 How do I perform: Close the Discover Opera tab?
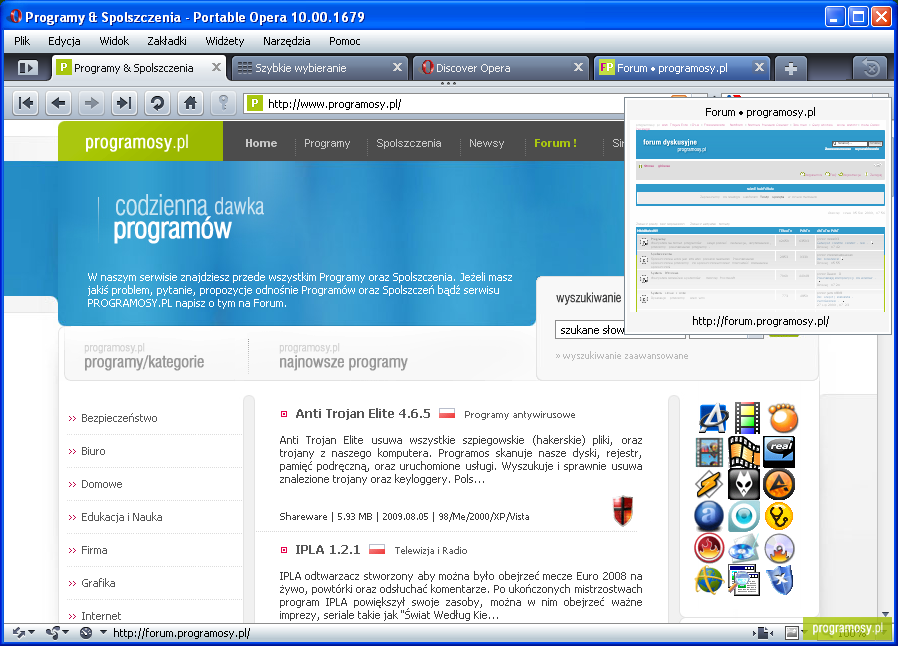pyautogui.click(x=578, y=67)
